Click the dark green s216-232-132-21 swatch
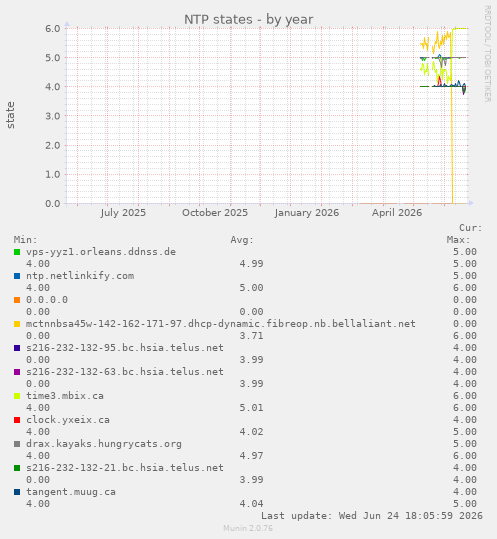 [17, 469]
